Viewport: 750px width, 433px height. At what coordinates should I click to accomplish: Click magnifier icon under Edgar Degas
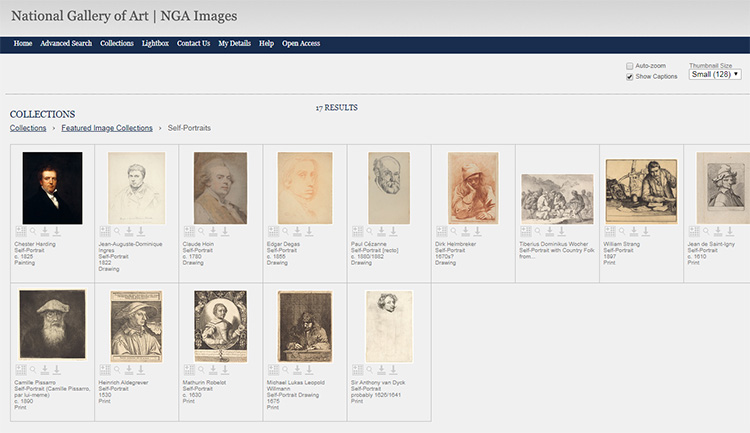(x=286, y=232)
